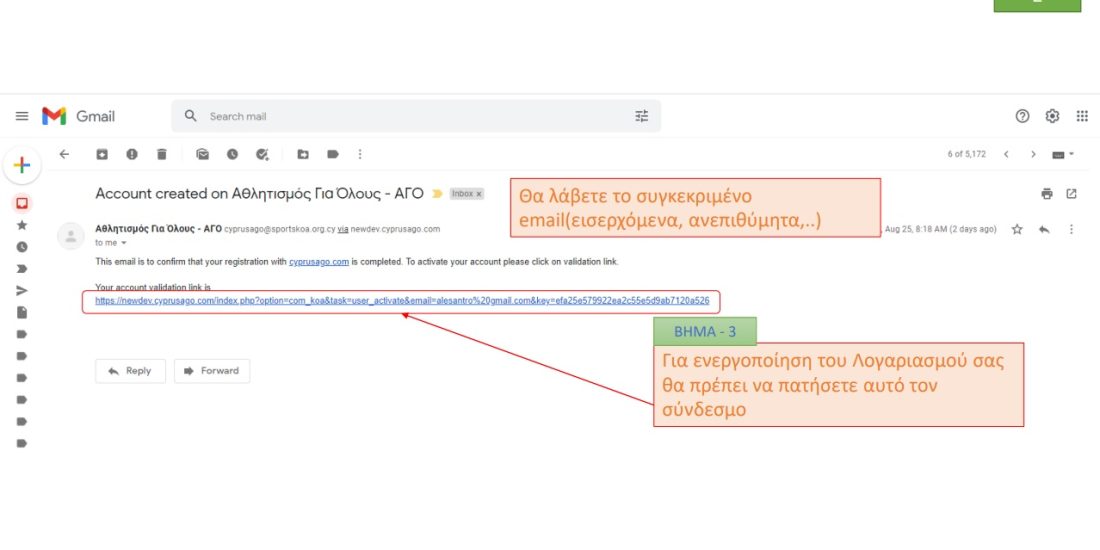1100x550 pixels.
Task: Report this email as spam
Action: (x=132, y=154)
